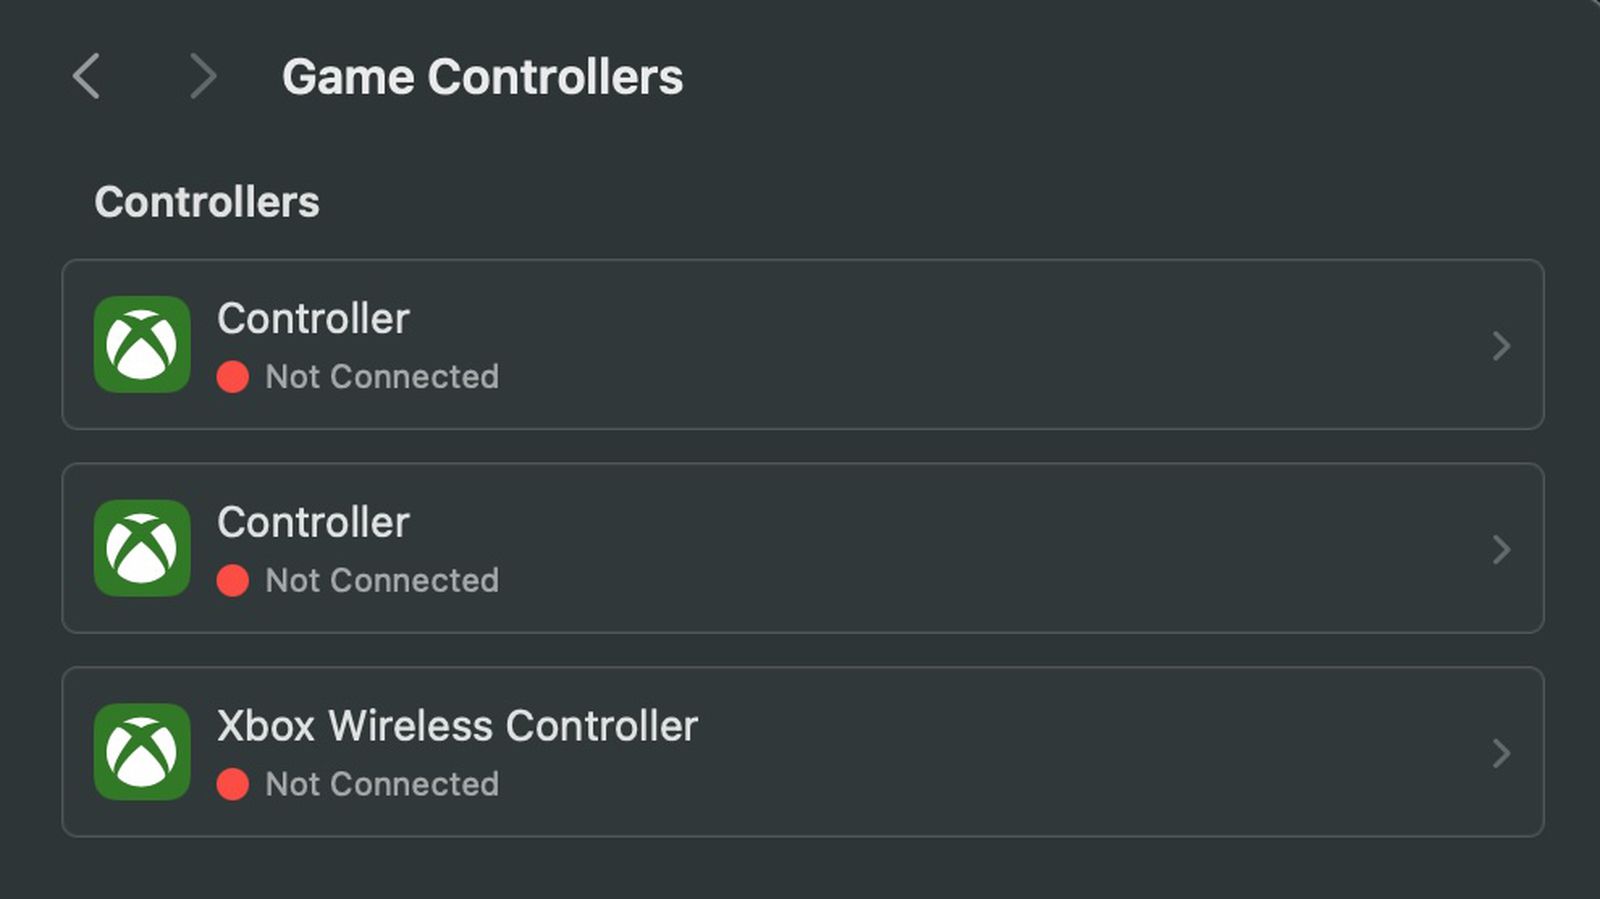Click the Xbox Wireless Controller's Xbox logo icon
The height and width of the screenshot is (899, 1600).
pyautogui.click(x=142, y=752)
